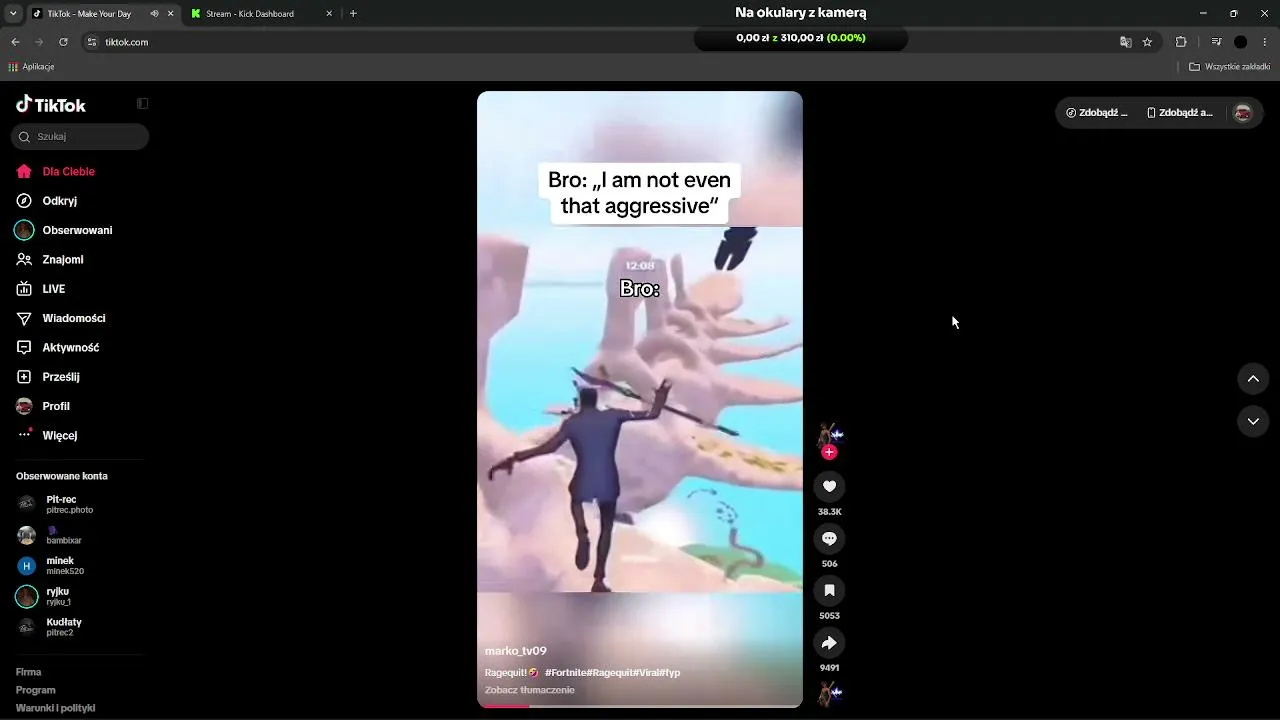1280x720 pixels.
Task: View site information icon in address bar
Action: pos(92,42)
